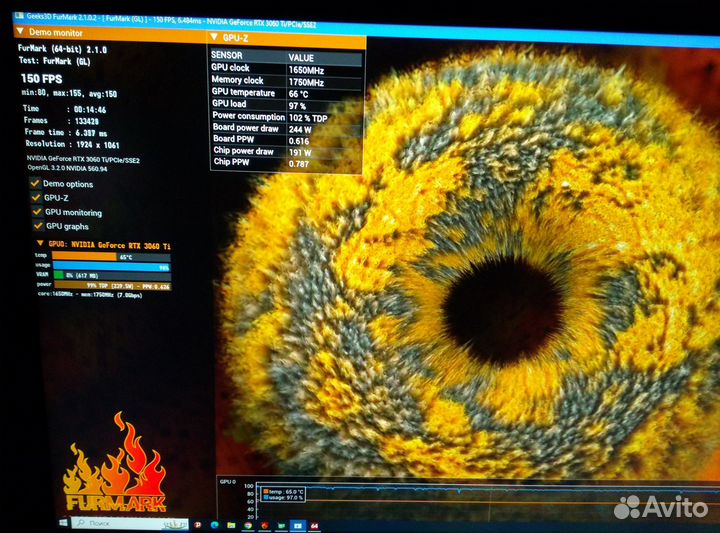Collapse the Demo monitor panel

21,32
